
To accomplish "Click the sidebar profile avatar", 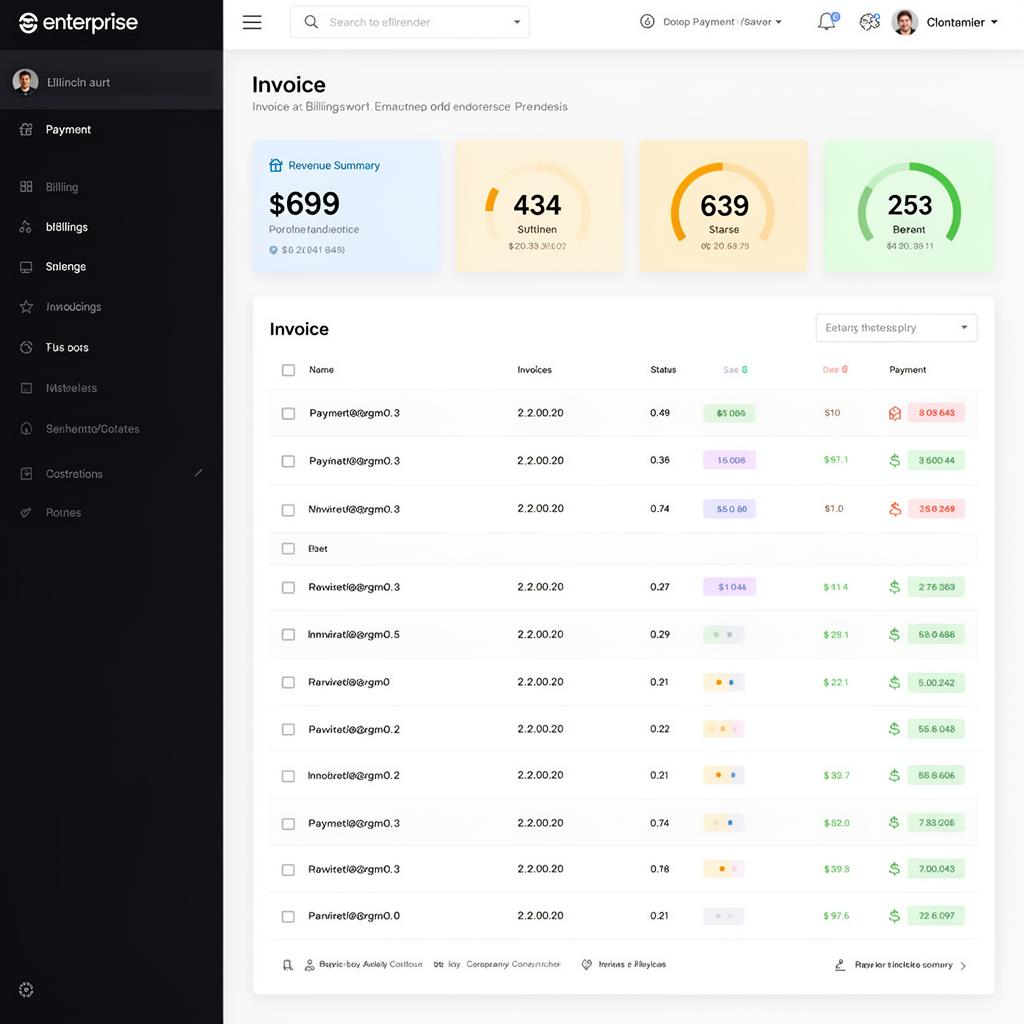I will tap(25, 82).
